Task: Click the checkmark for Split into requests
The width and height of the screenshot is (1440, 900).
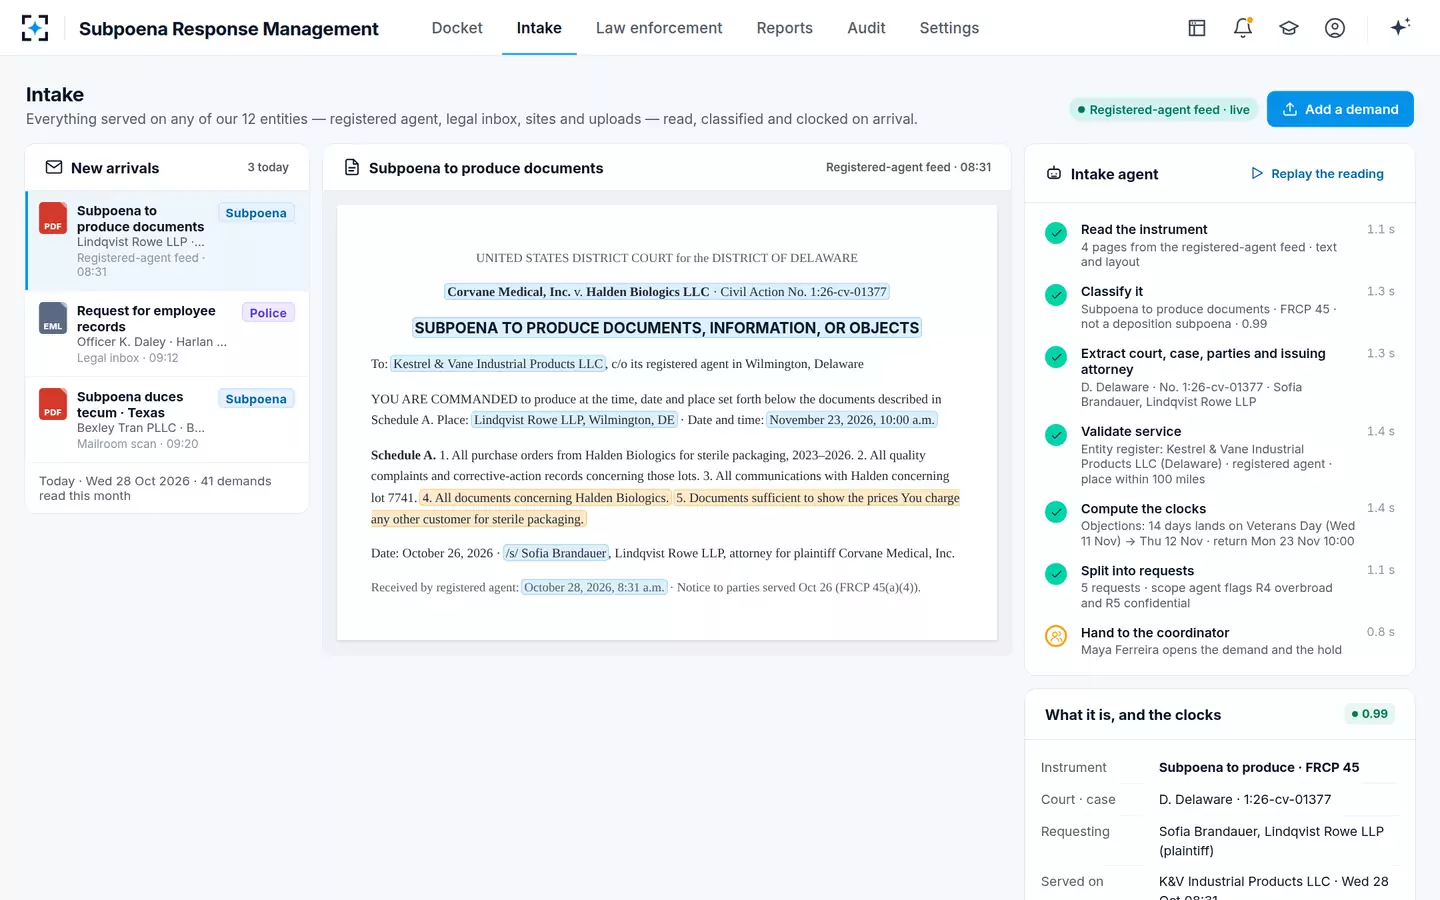Action: tap(1056, 574)
